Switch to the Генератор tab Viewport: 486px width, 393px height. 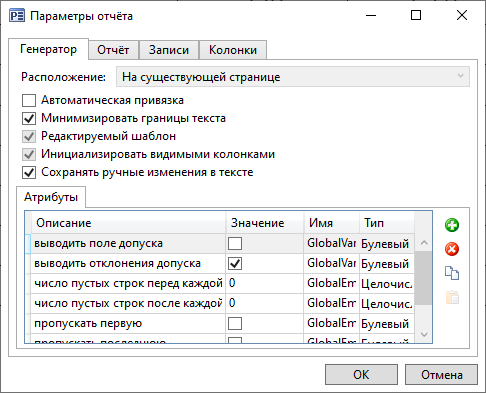tap(48, 49)
